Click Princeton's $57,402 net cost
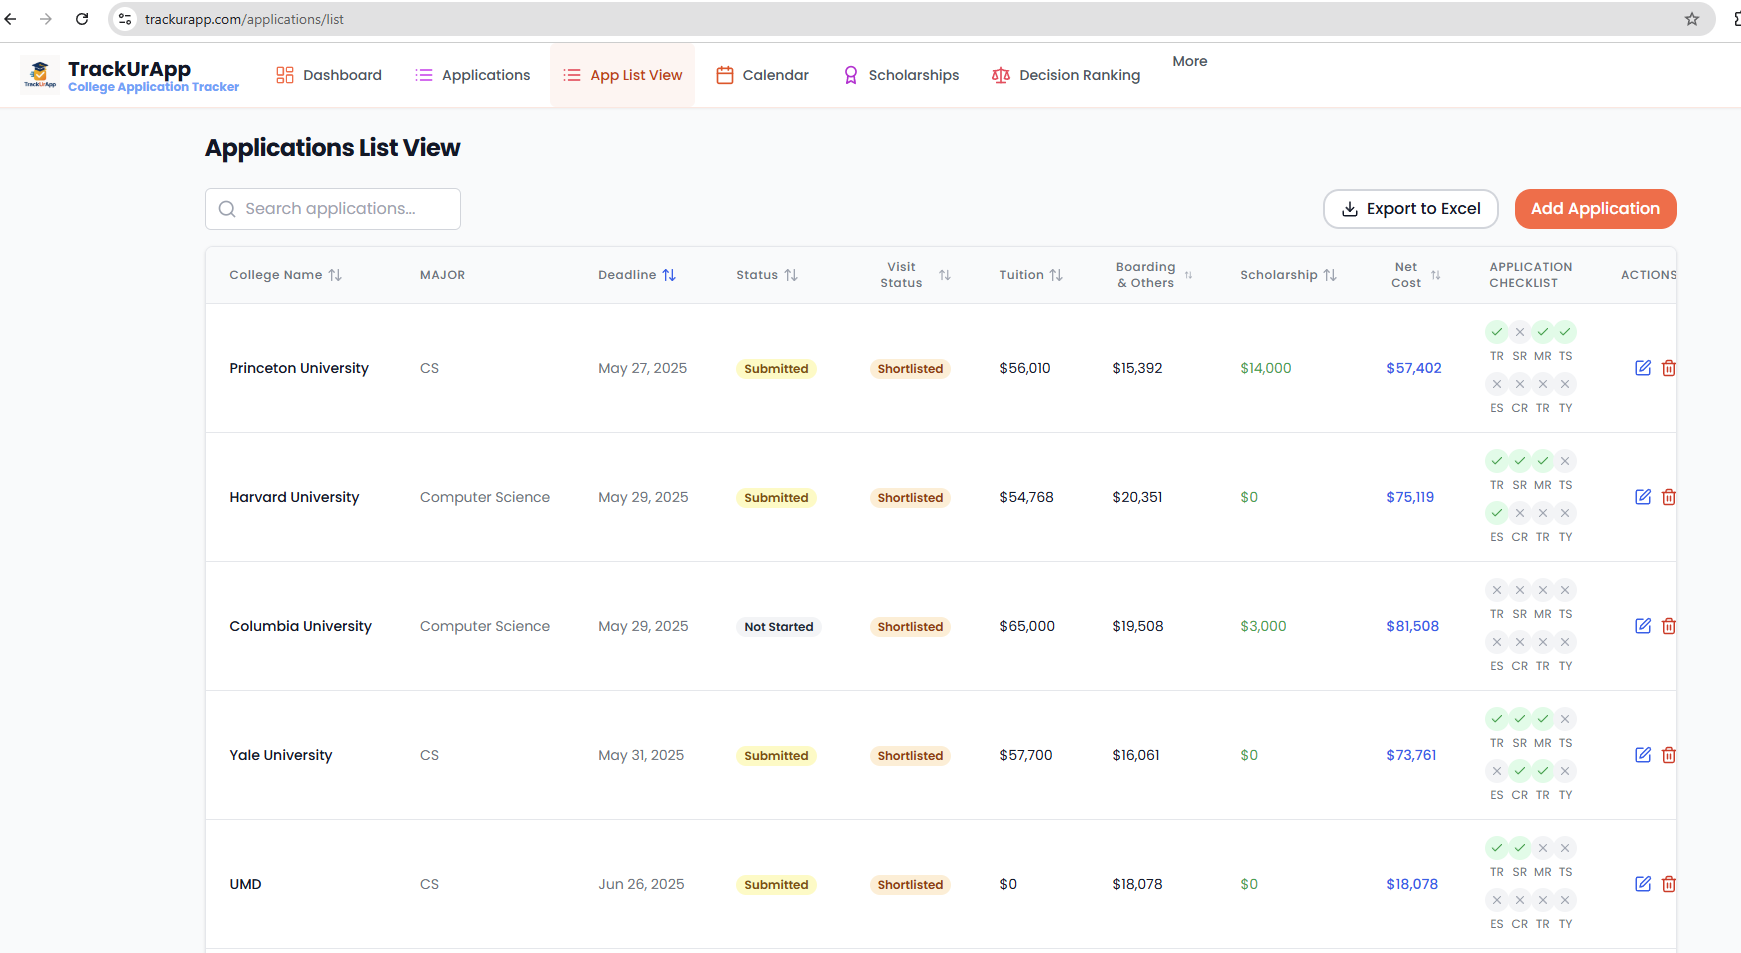This screenshot has height=953, width=1741. [1414, 368]
